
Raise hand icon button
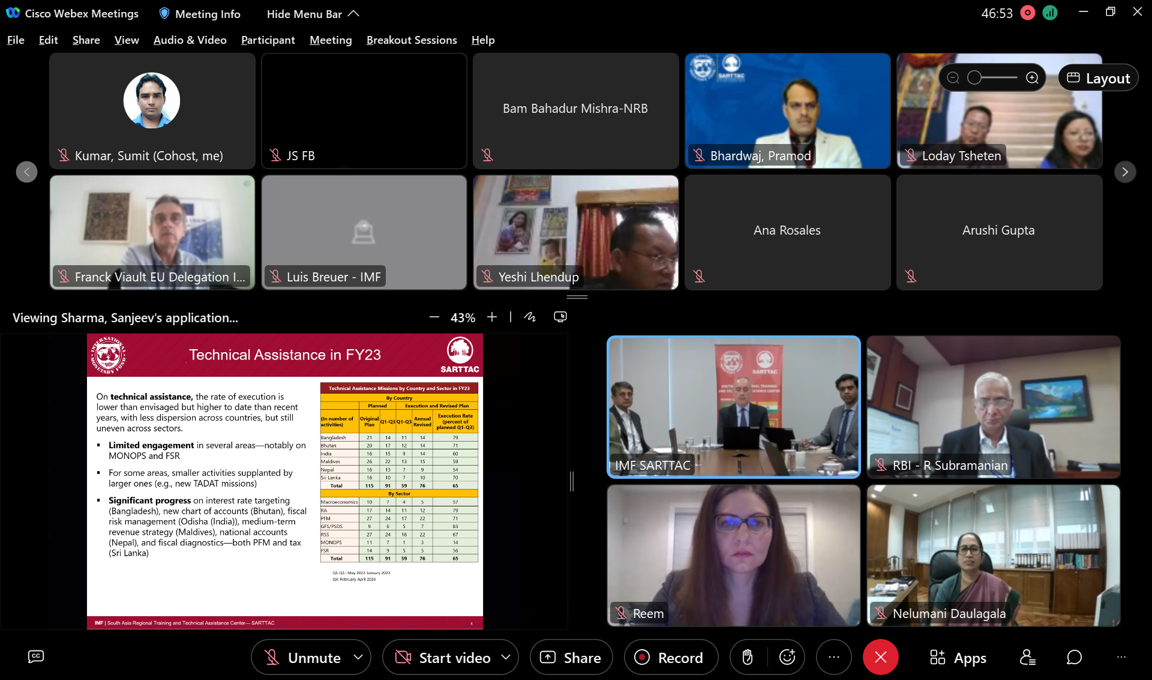(x=747, y=657)
